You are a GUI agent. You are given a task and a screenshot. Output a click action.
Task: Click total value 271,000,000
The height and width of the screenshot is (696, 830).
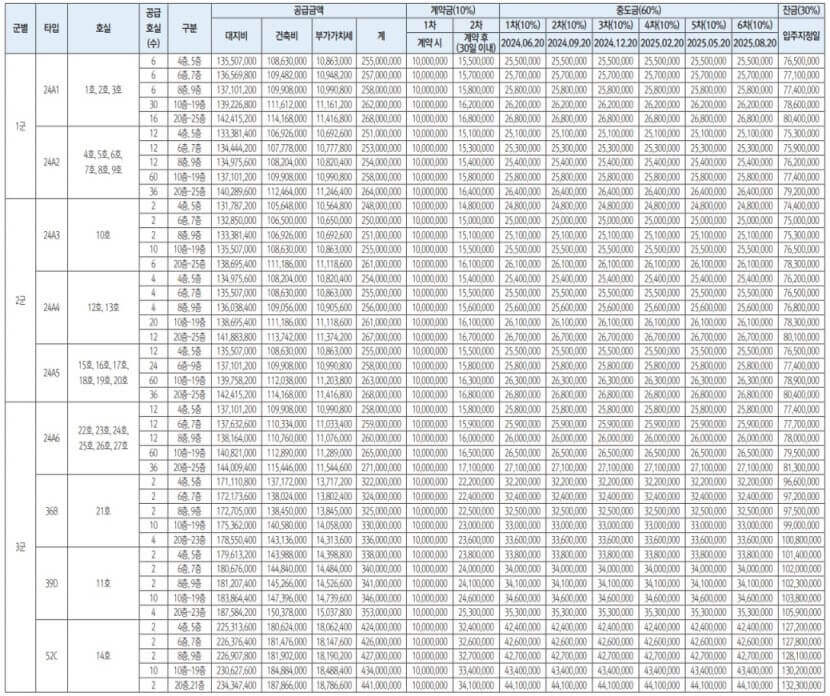pos(381,467)
